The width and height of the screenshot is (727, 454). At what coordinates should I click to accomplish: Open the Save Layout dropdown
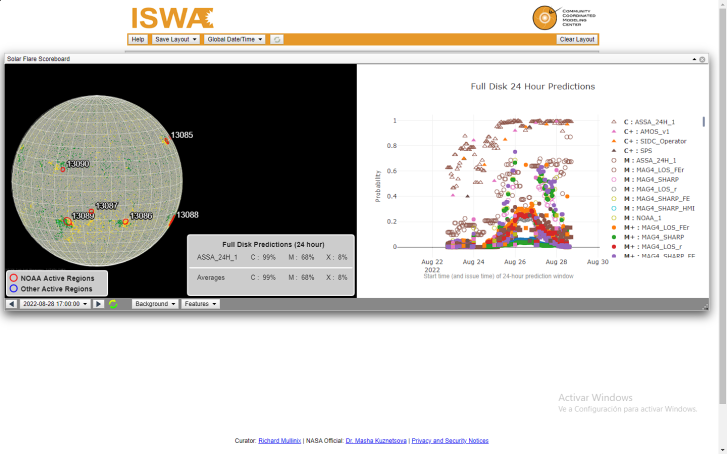(175, 39)
